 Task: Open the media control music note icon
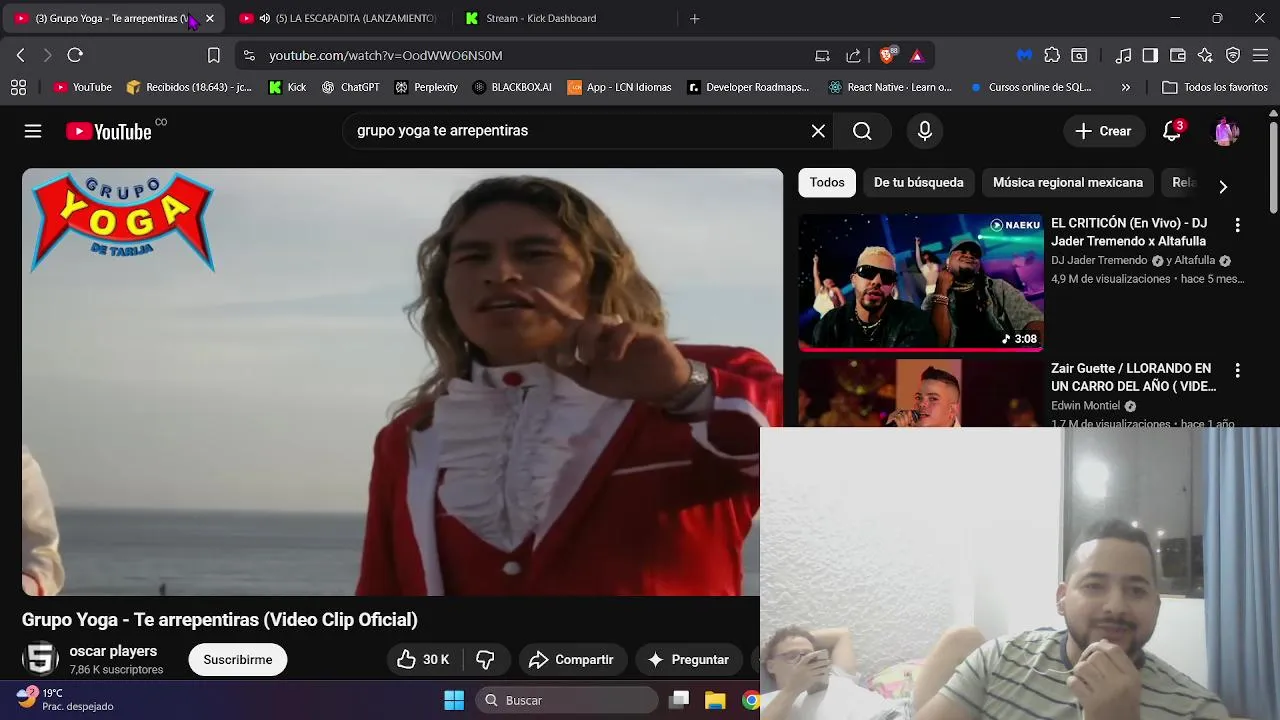pos(1124,55)
